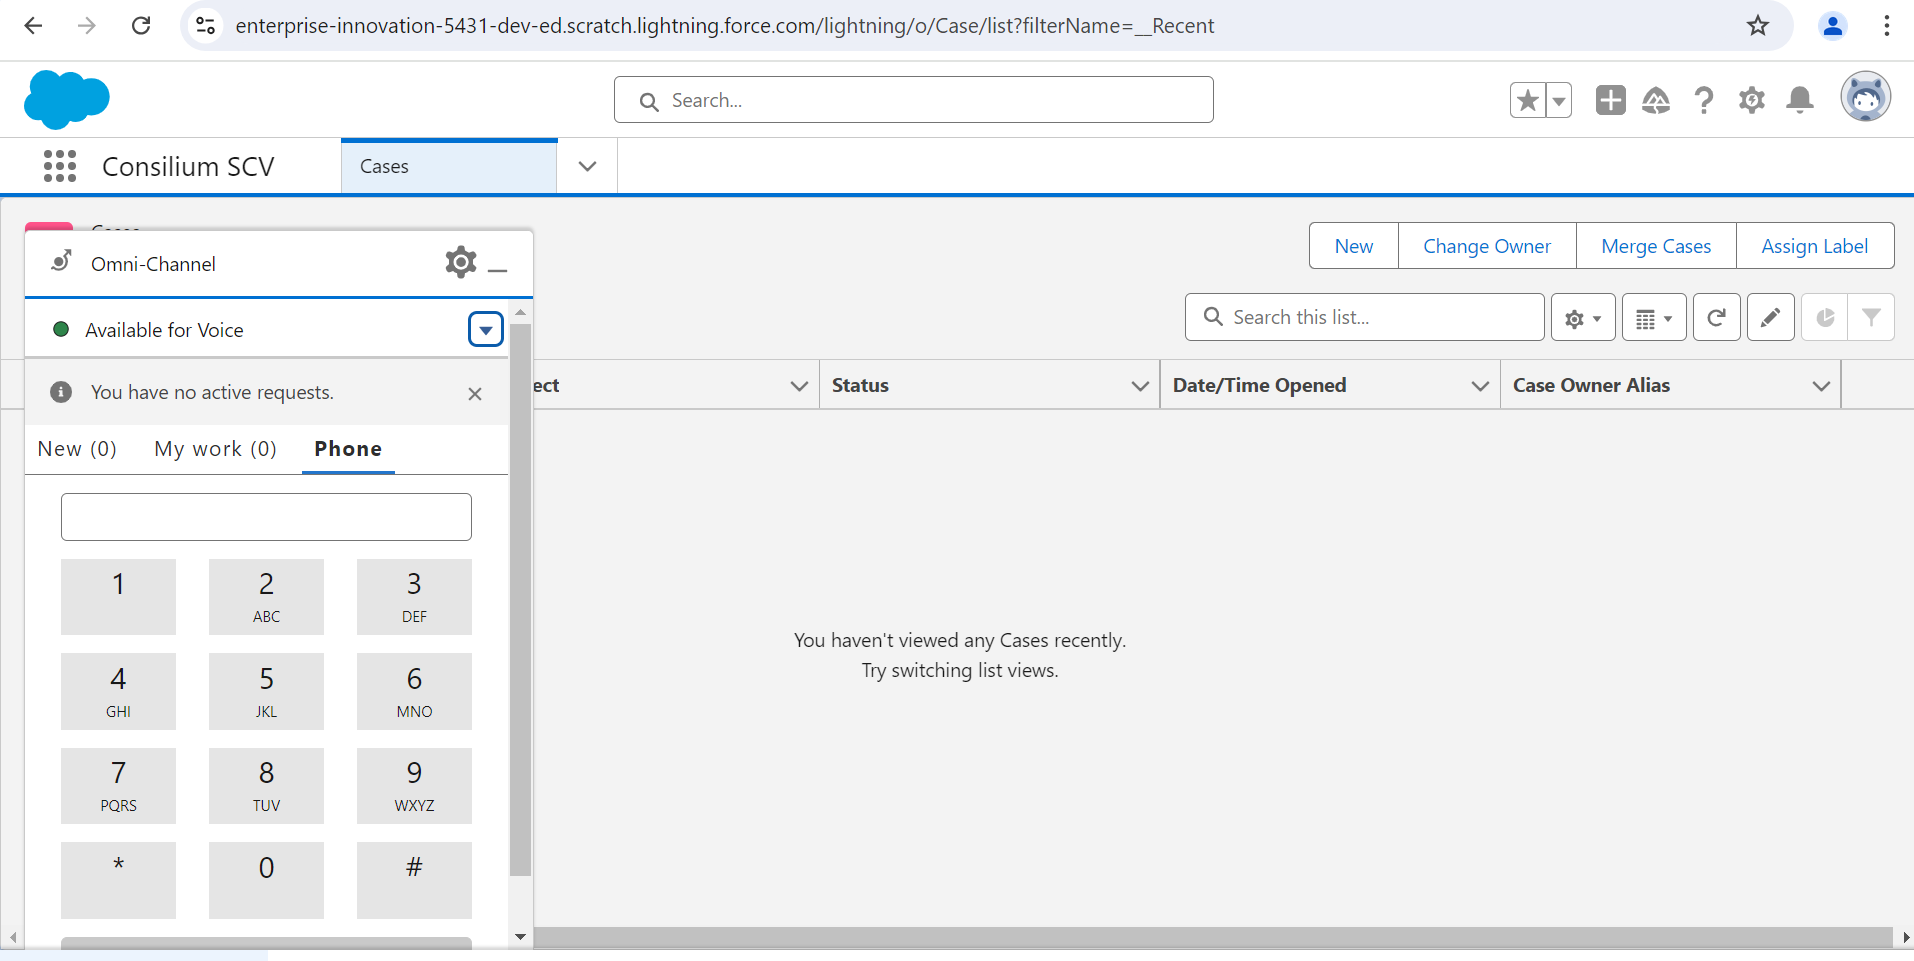Open the Global Actions plus icon
1914x961 pixels.
(x=1610, y=100)
